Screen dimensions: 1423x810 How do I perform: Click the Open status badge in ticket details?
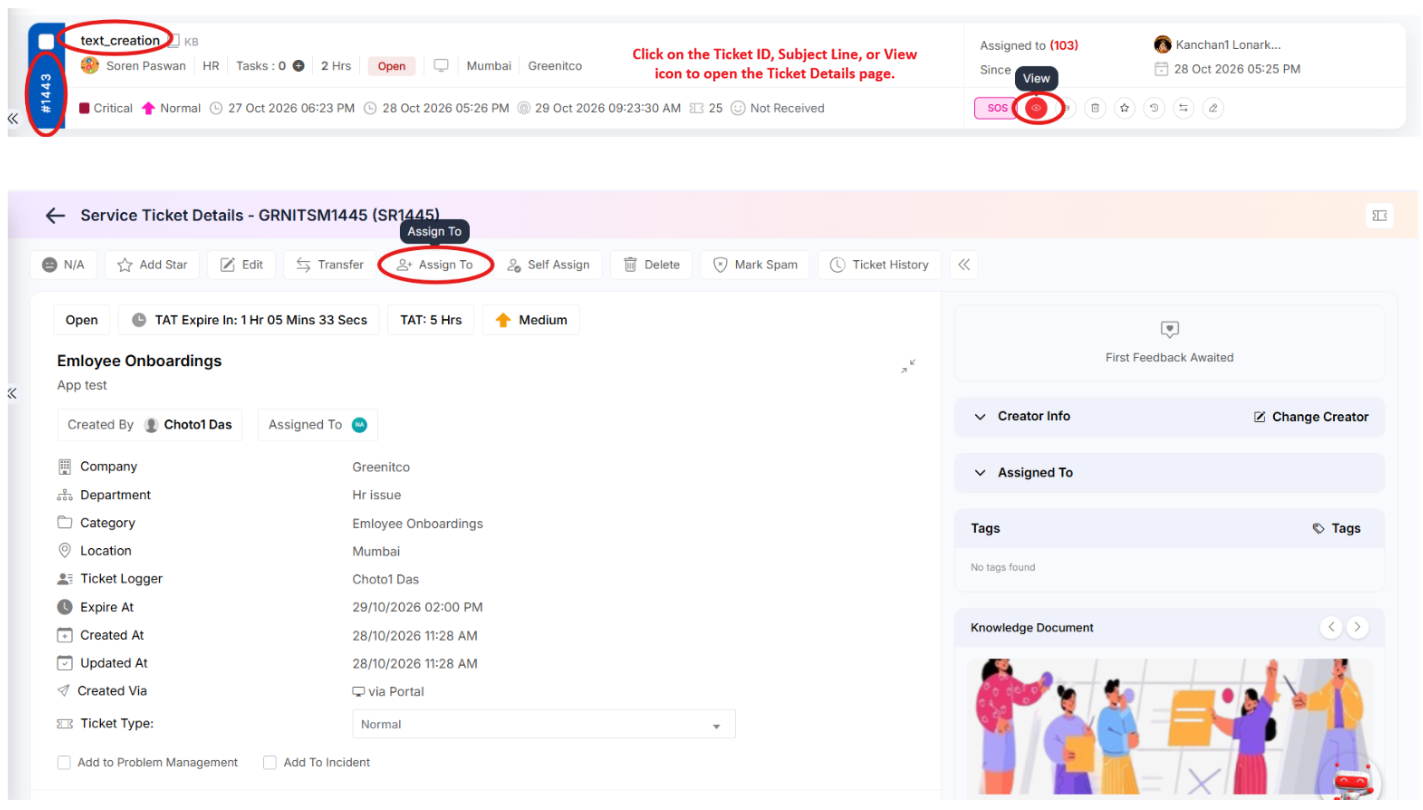[x=82, y=320]
